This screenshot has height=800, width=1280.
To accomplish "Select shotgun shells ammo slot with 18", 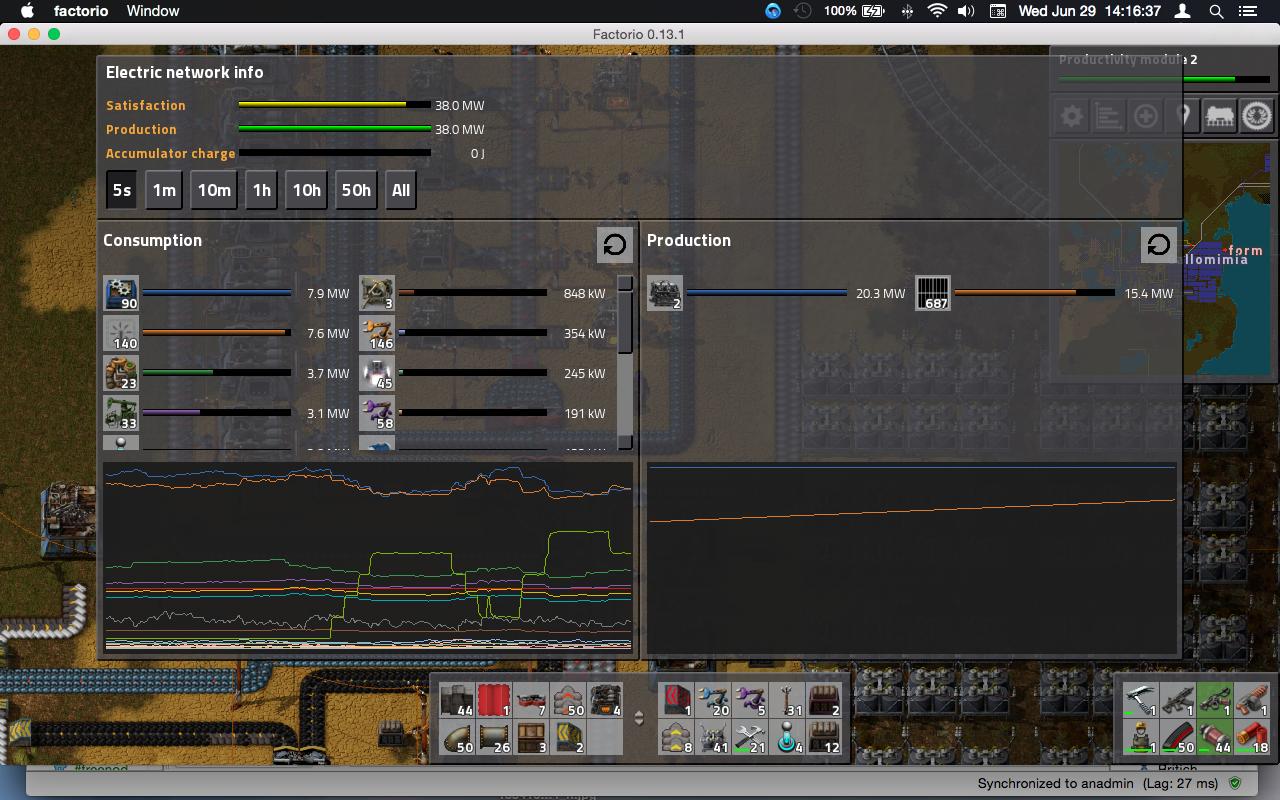I will click(1252, 737).
